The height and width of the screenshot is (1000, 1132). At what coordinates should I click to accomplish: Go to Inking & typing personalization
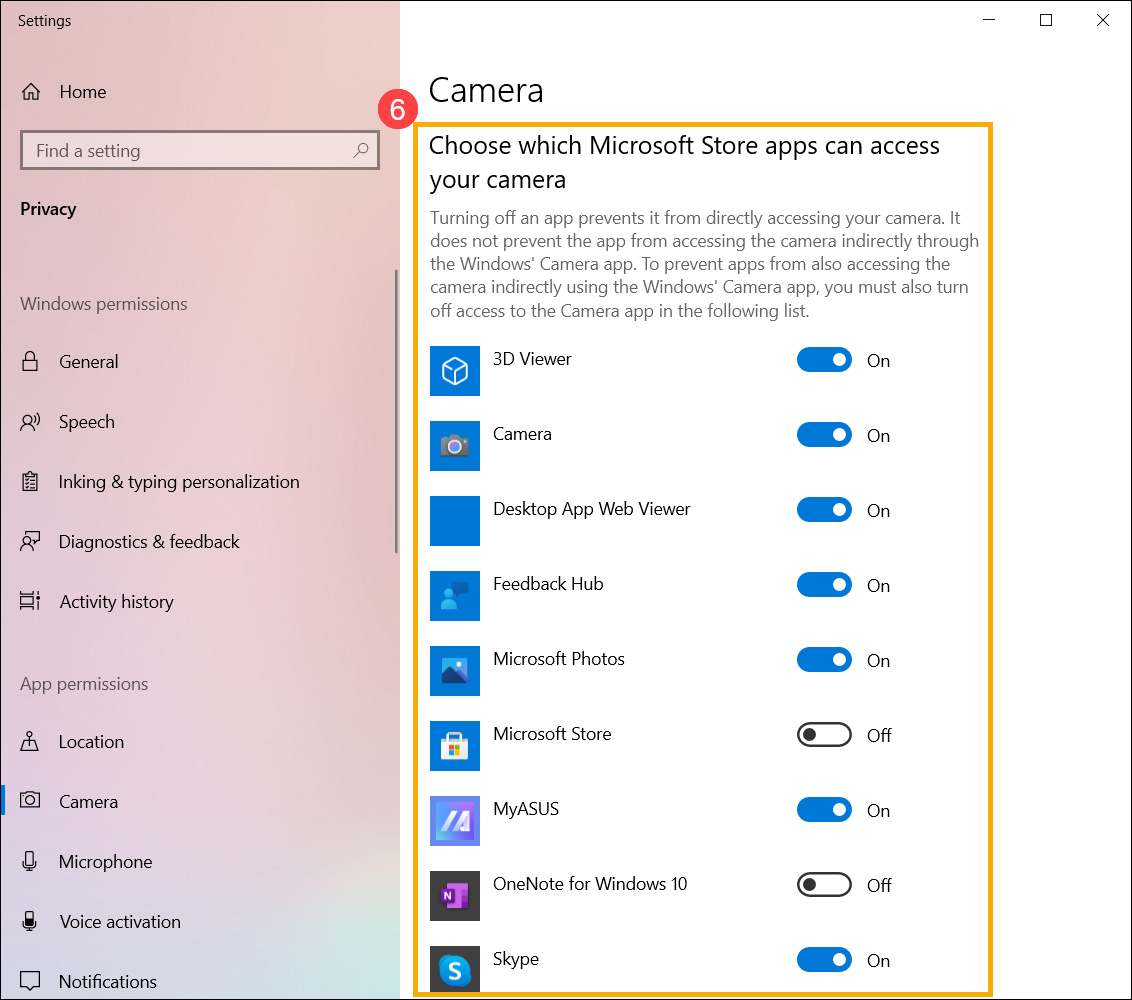pos(199,482)
